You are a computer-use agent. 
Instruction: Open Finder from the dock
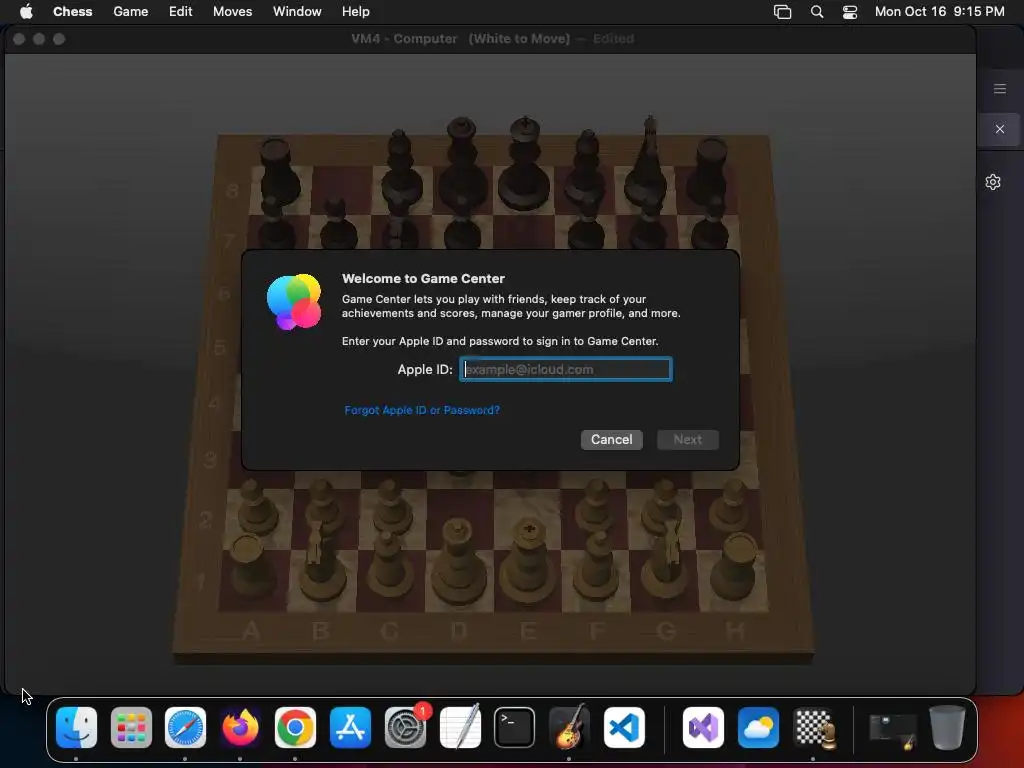[76, 728]
